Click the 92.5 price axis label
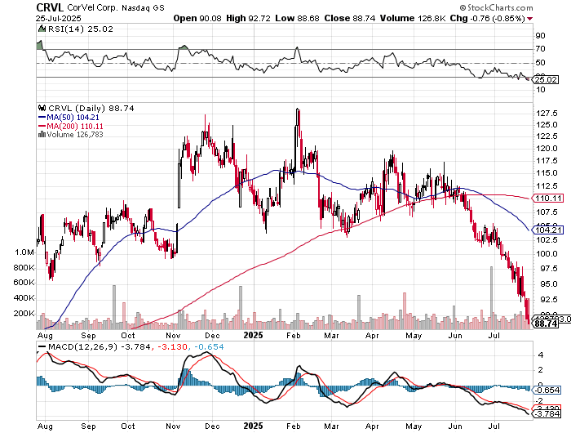 [x=547, y=299]
